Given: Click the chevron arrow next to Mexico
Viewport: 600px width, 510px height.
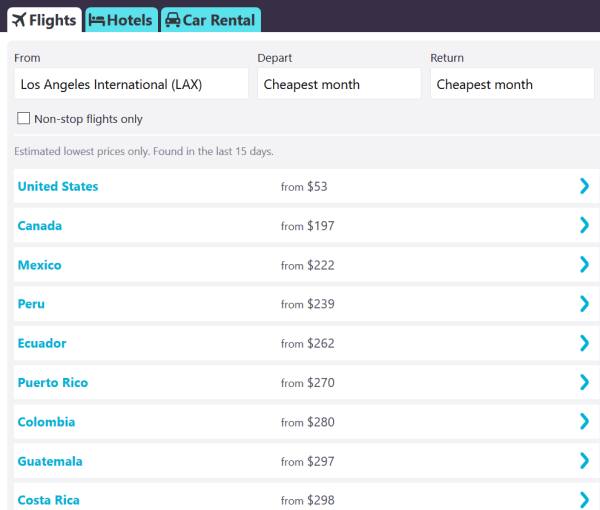Looking at the screenshot, I should tap(585, 265).
